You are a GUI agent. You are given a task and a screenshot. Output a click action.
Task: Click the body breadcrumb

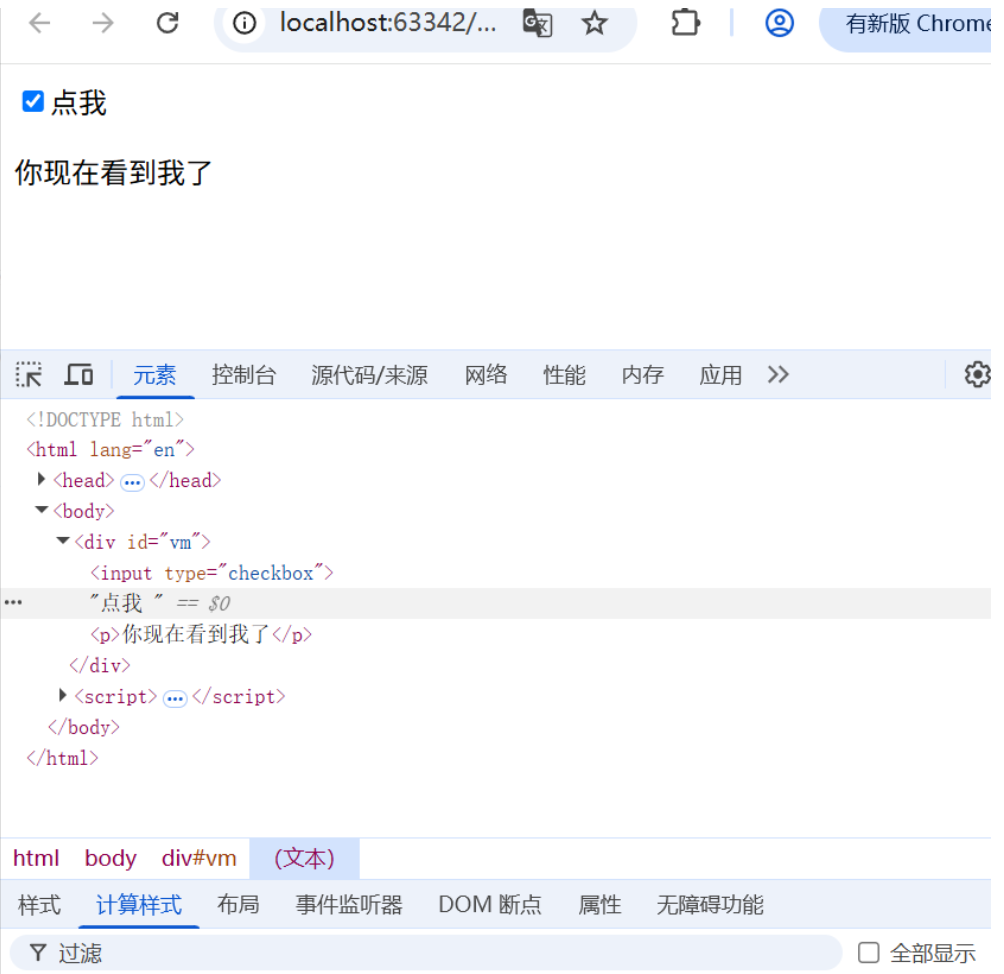110,858
